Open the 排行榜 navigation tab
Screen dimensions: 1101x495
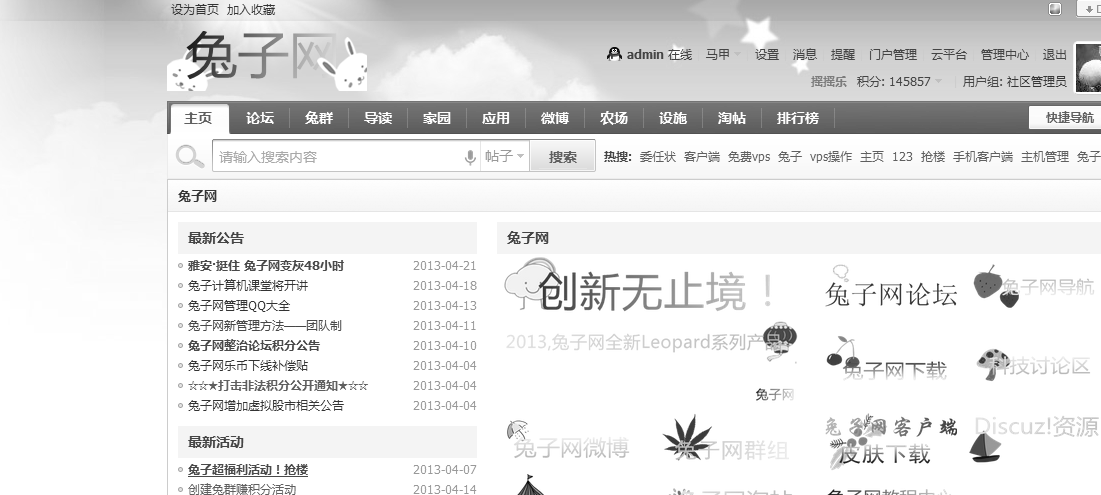[798, 118]
